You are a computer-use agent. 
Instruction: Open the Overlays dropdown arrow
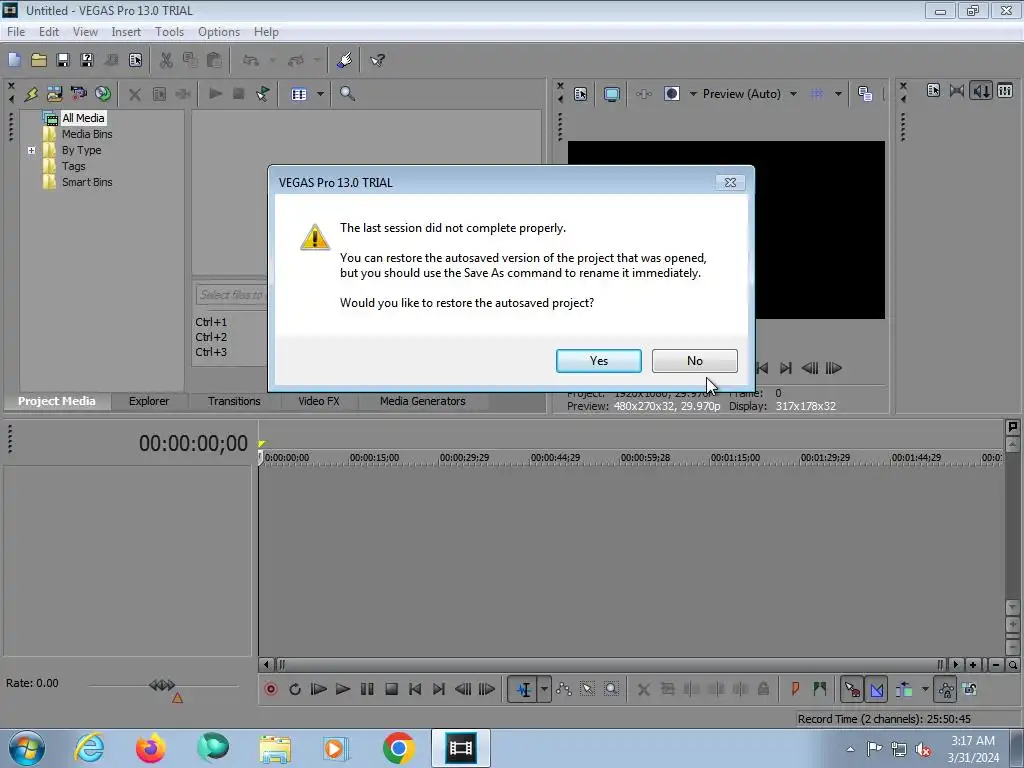click(x=838, y=94)
